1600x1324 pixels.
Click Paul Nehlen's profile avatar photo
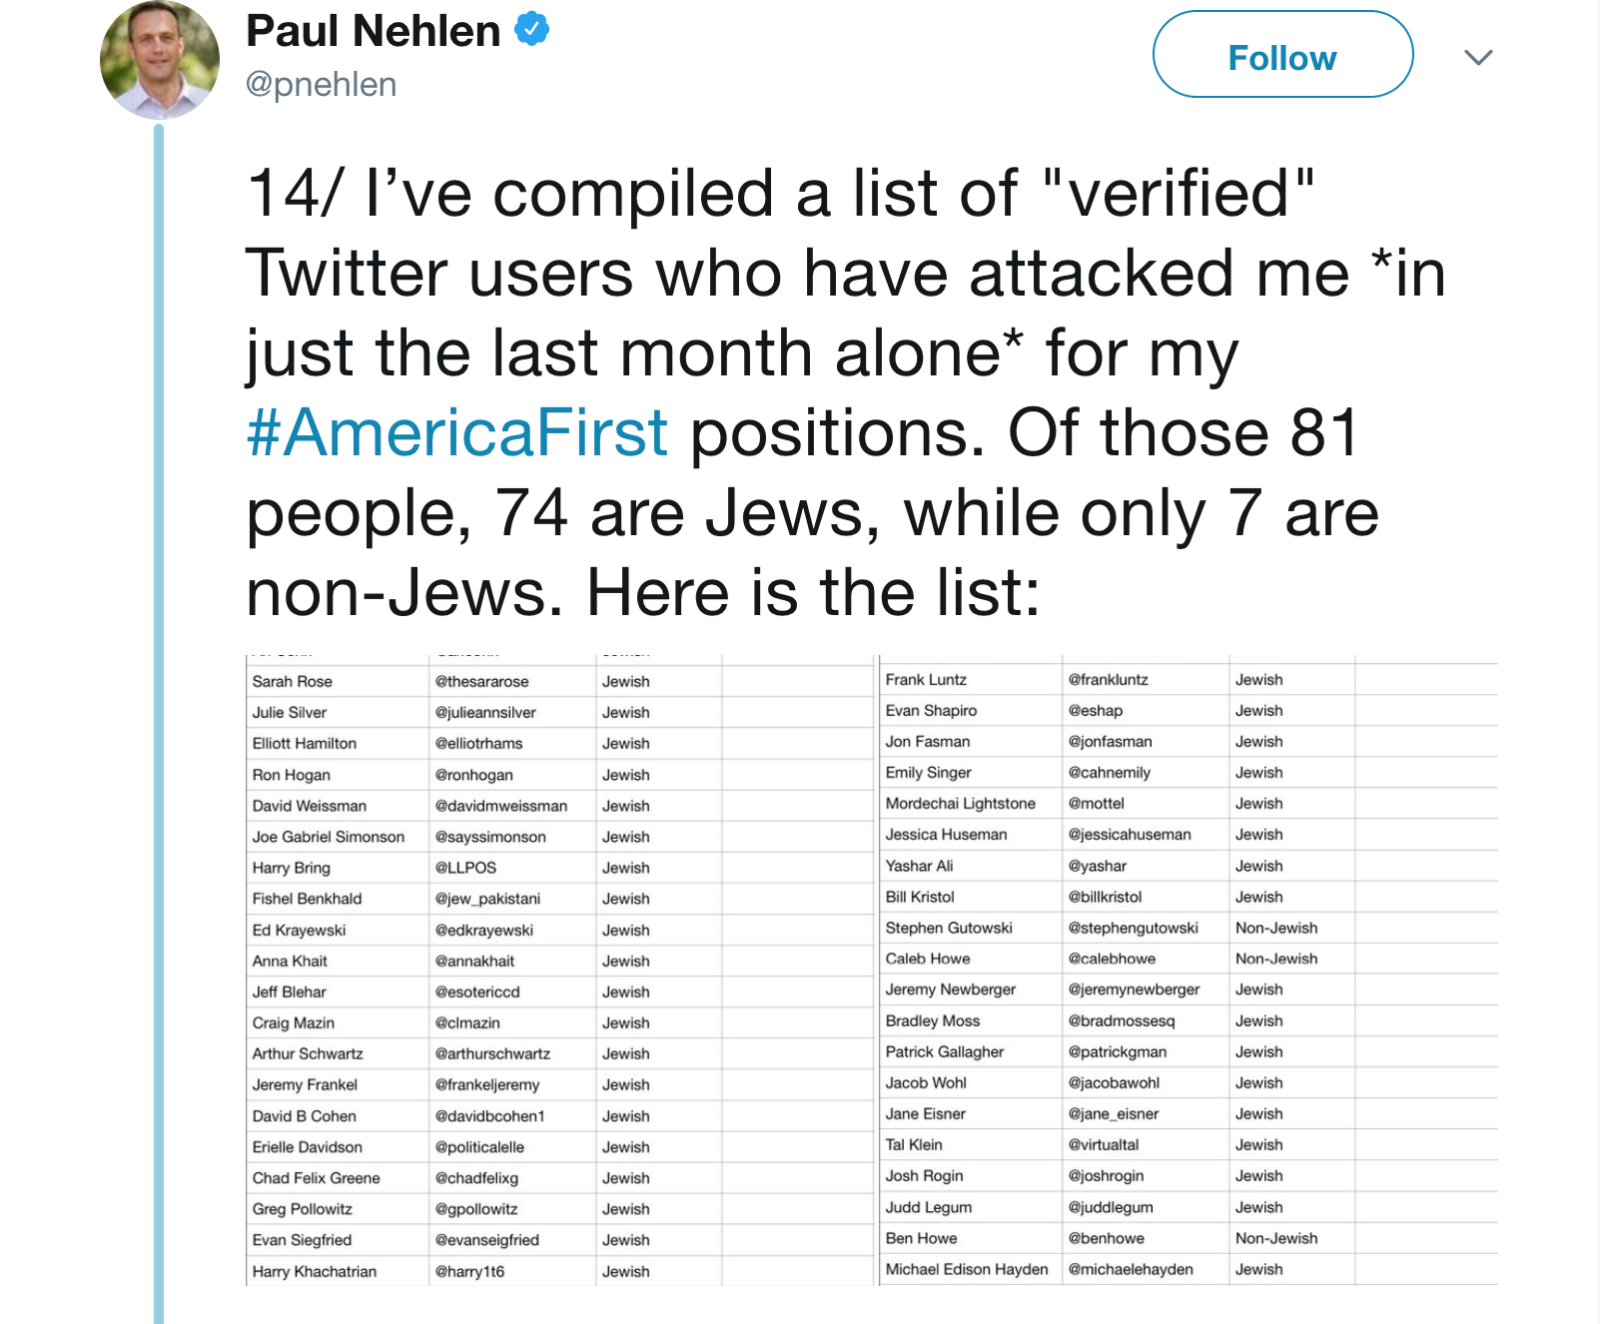tap(159, 60)
